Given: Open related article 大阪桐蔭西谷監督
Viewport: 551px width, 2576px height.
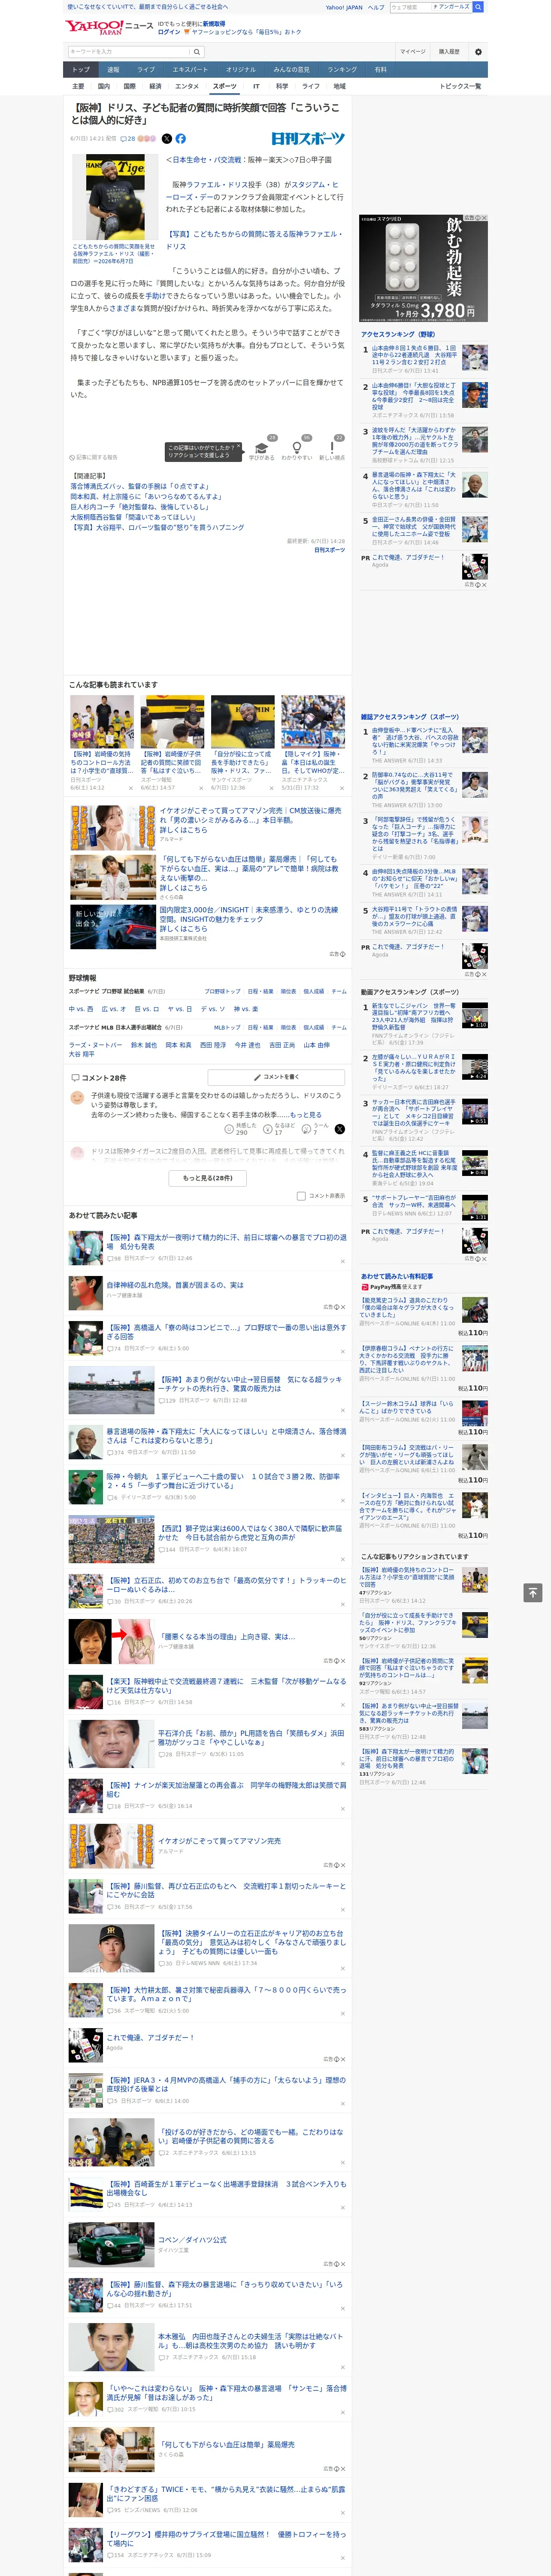Looking at the screenshot, I should point(133,517).
